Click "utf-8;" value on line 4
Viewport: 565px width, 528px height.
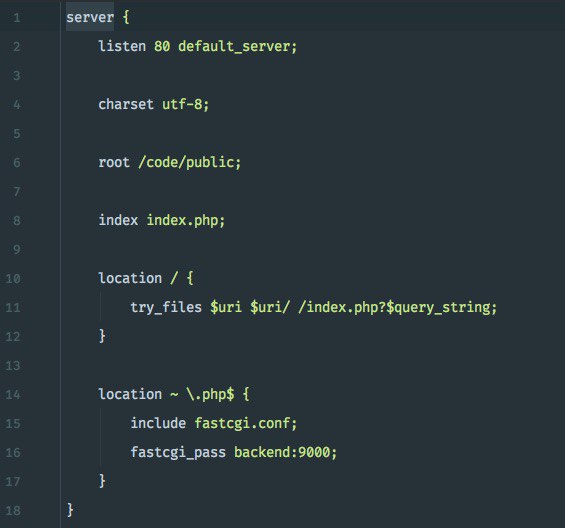[186, 105]
